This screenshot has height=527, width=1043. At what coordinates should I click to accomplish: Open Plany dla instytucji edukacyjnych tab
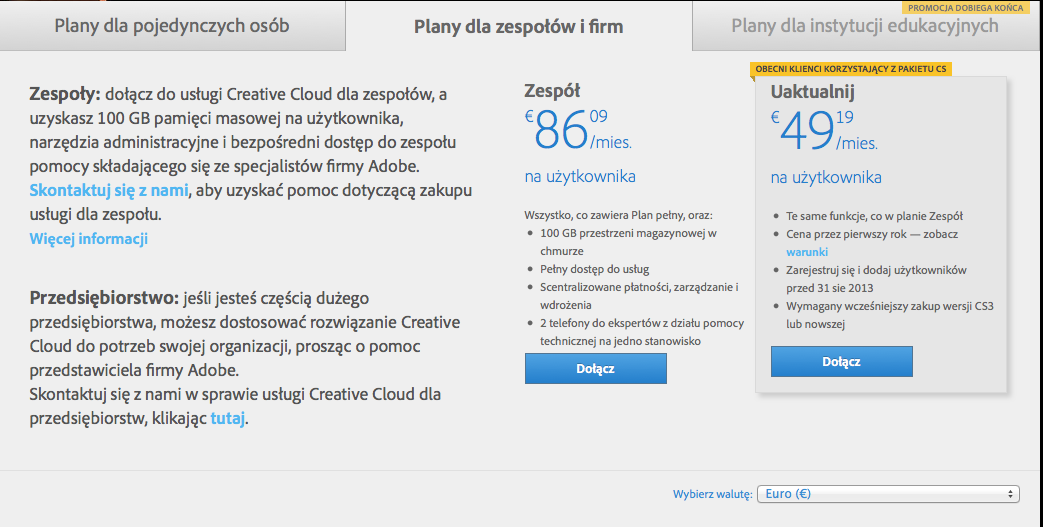[x=865, y=26]
